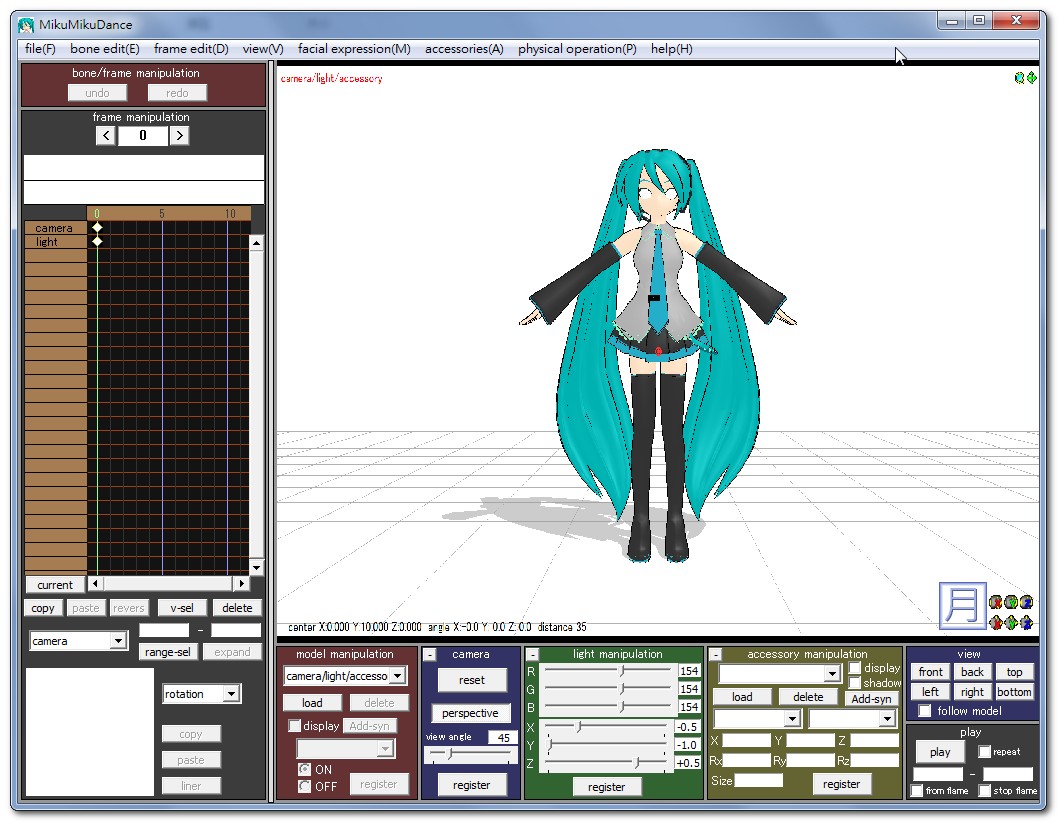Enable accessory shadow checkbox
This screenshot has height=822, width=1058.
[x=855, y=683]
